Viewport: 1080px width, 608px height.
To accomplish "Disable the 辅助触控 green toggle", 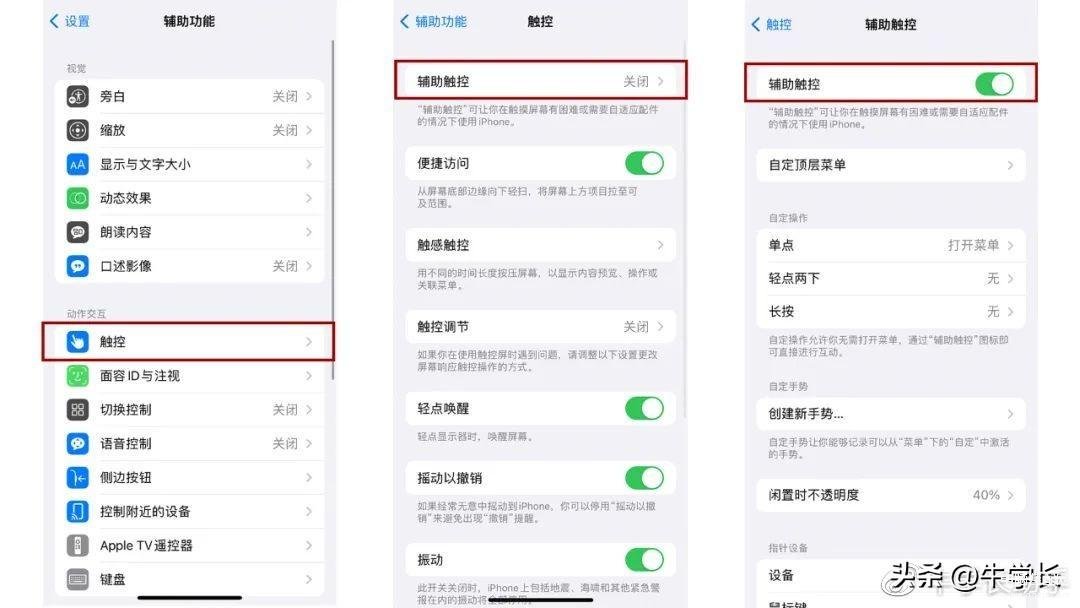I will point(994,84).
